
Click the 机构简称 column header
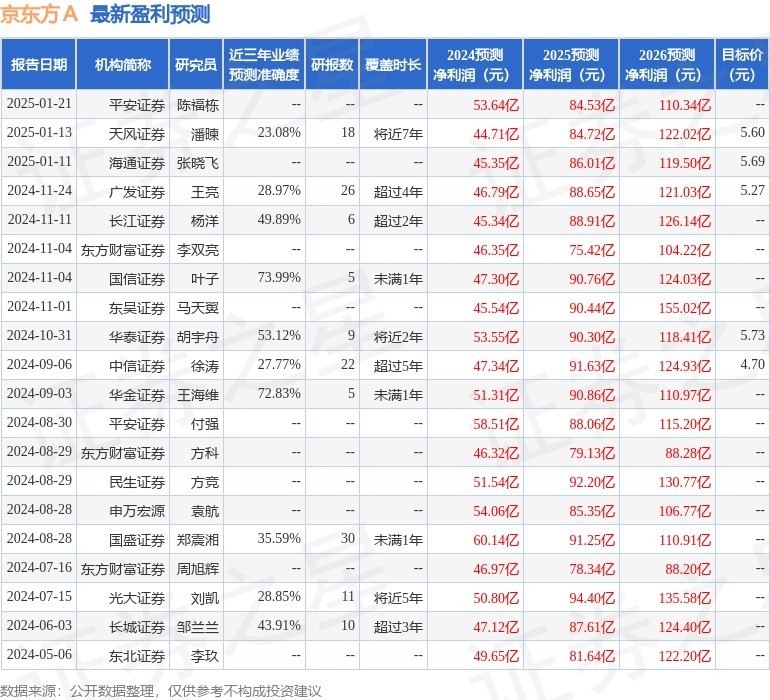coord(123,65)
